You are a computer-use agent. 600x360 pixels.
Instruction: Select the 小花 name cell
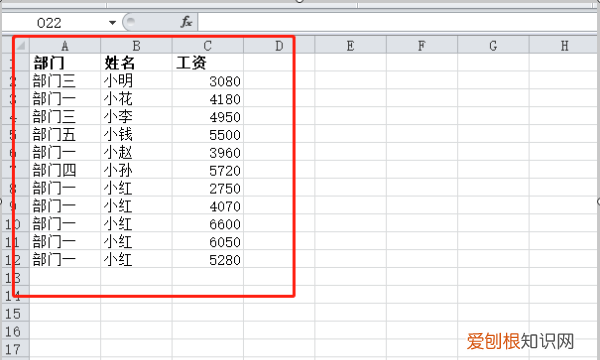click(136, 99)
